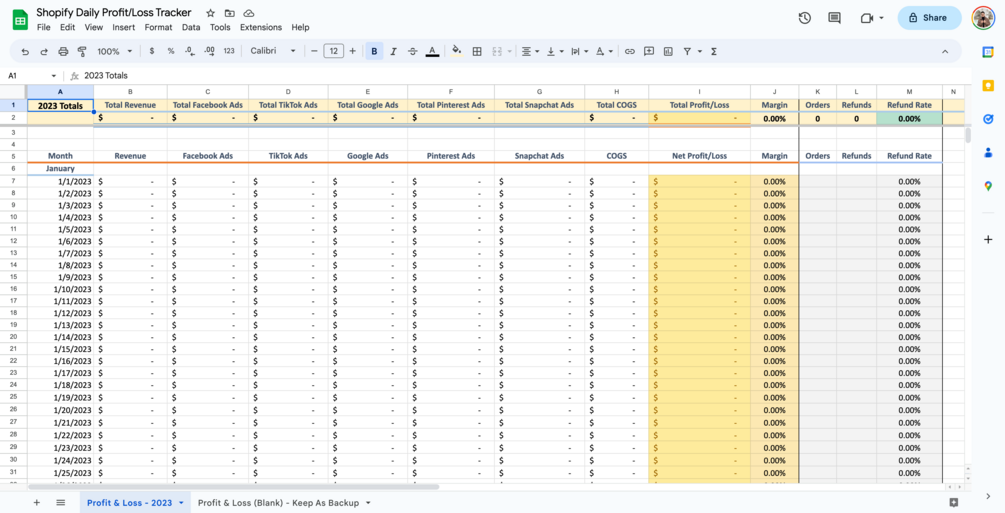The height and width of the screenshot is (513, 1005).
Task: Click the Undo arrow icon
Action: 25,51
